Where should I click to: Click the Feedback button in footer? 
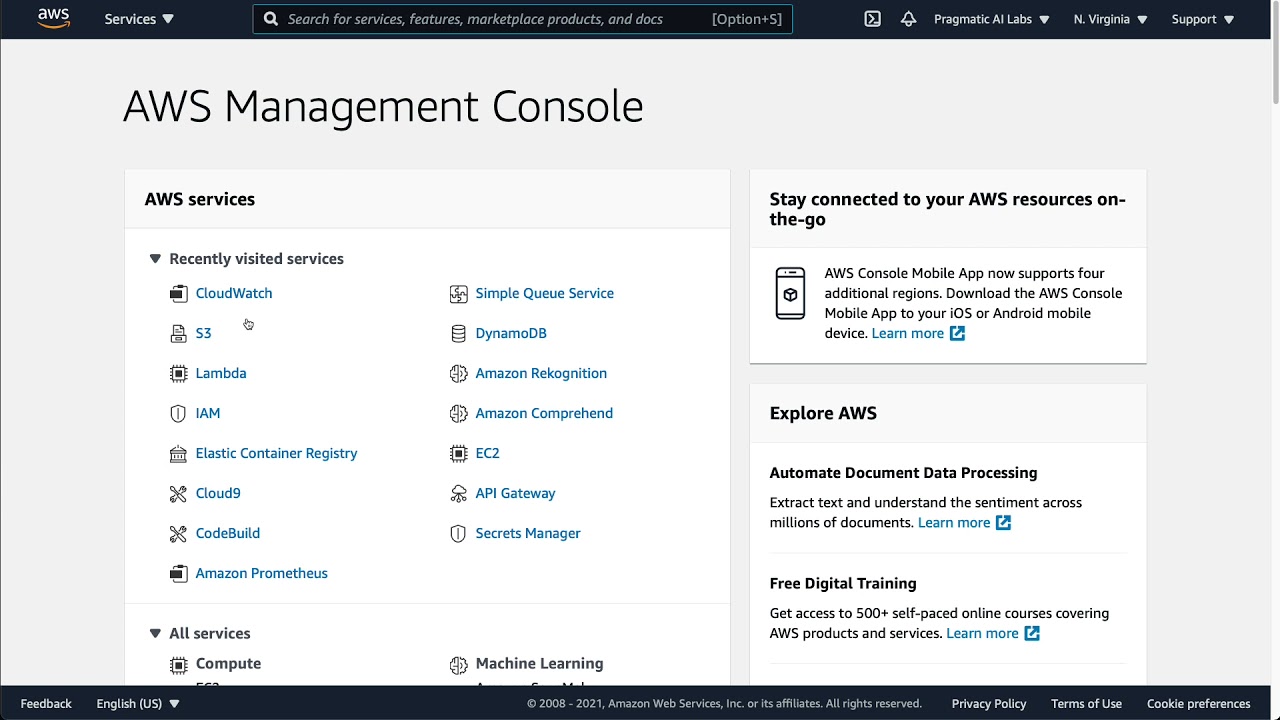46,703
